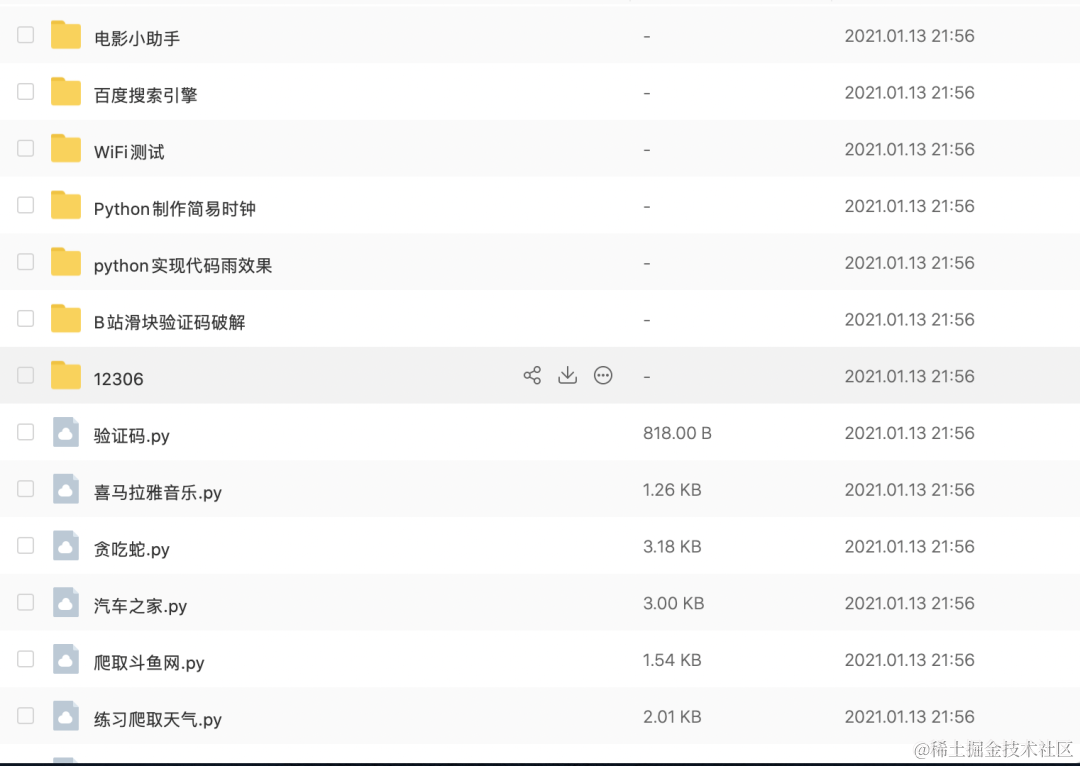Click the 练习爬取天气.py file name

click(158, 719)
